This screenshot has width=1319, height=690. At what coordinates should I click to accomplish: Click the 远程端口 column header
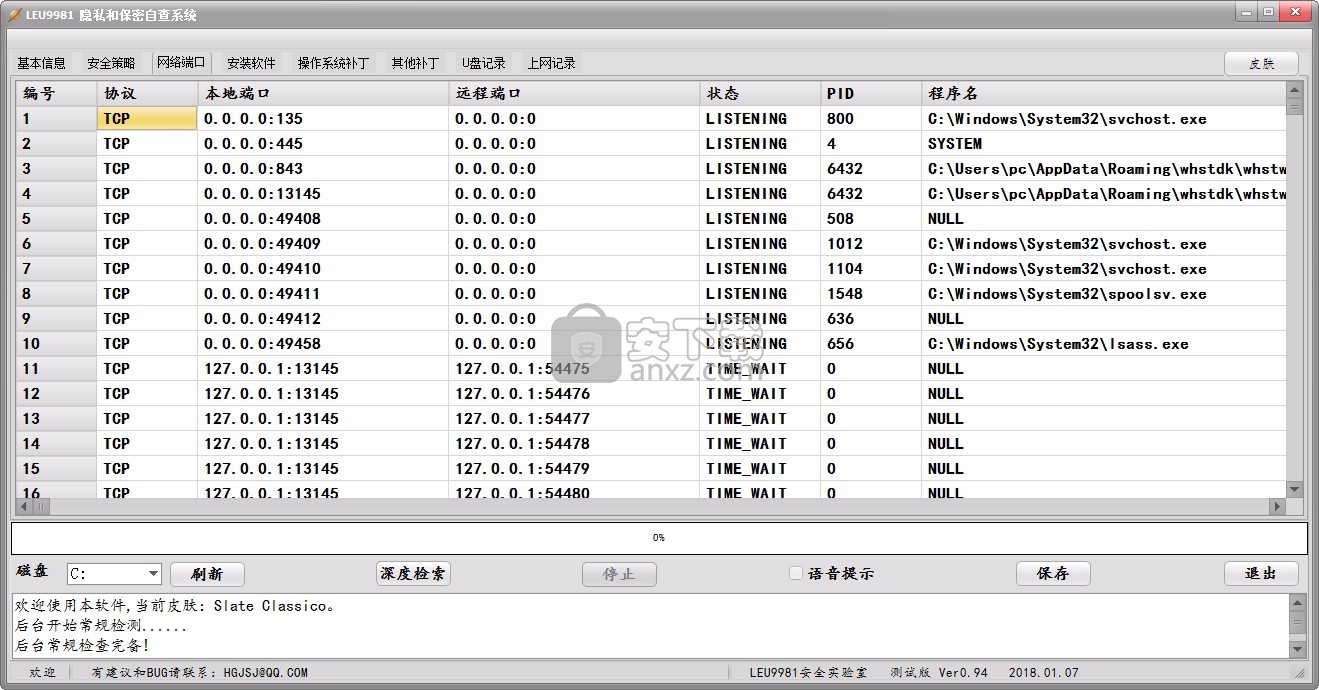tap(574, 93)
